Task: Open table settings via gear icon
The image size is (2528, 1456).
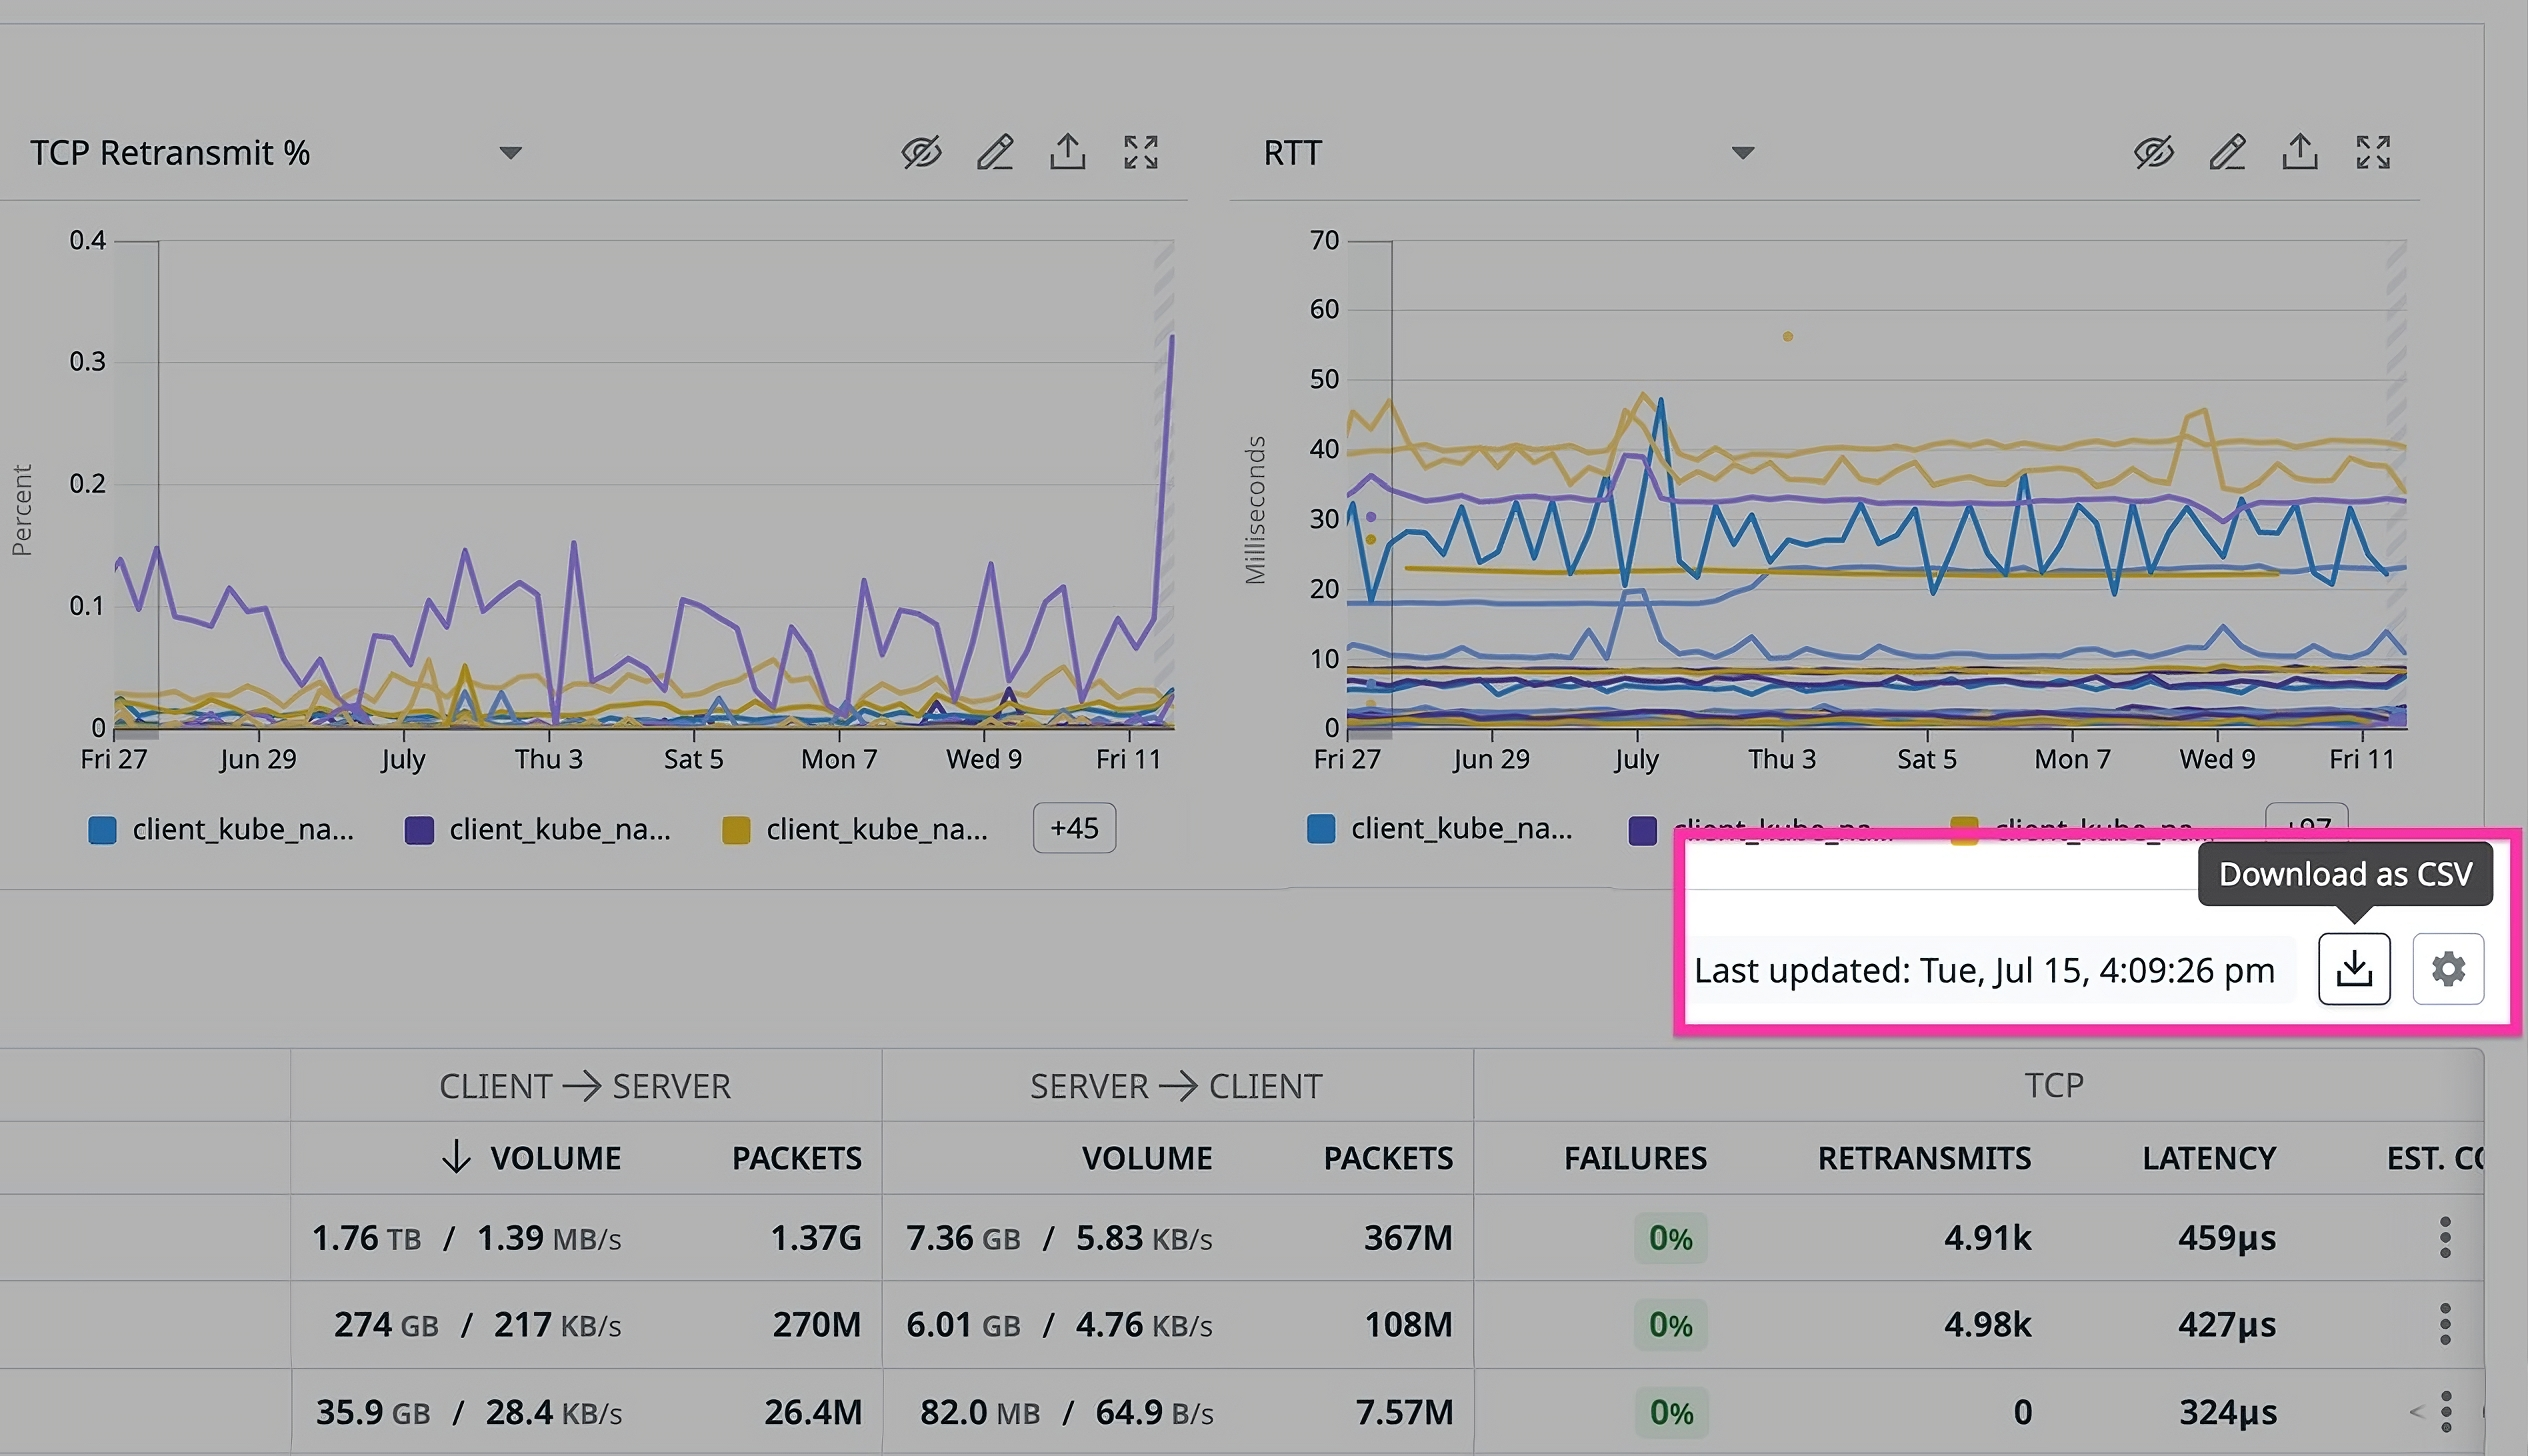Action: (2448, 968)
